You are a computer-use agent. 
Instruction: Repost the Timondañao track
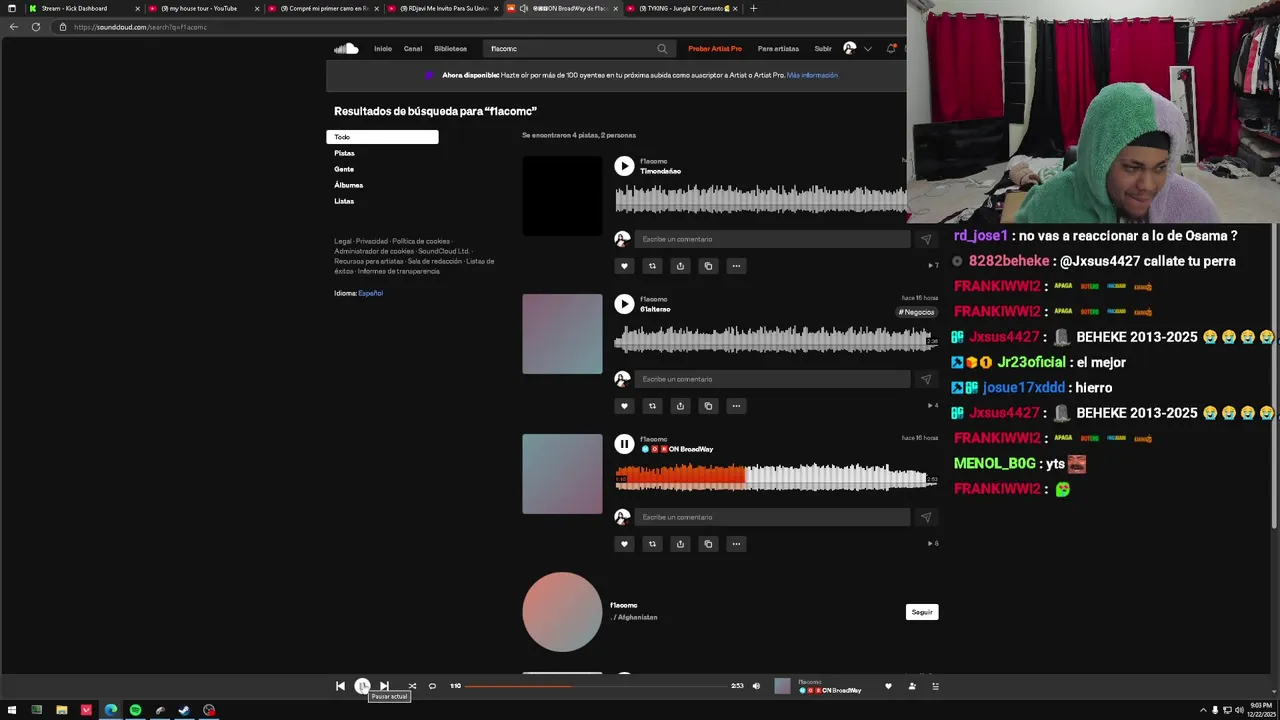(x=652, y=266)
